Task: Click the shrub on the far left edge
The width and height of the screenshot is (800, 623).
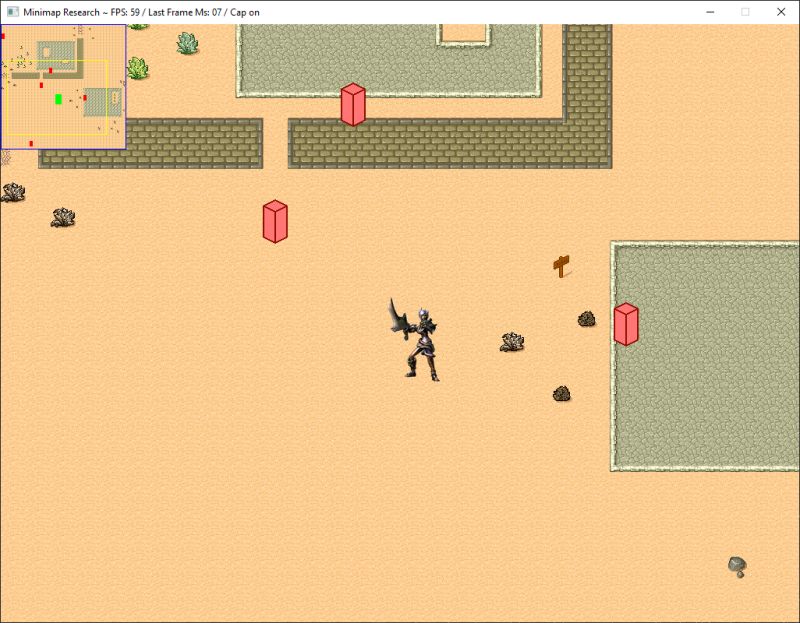Action: point(15,190)
